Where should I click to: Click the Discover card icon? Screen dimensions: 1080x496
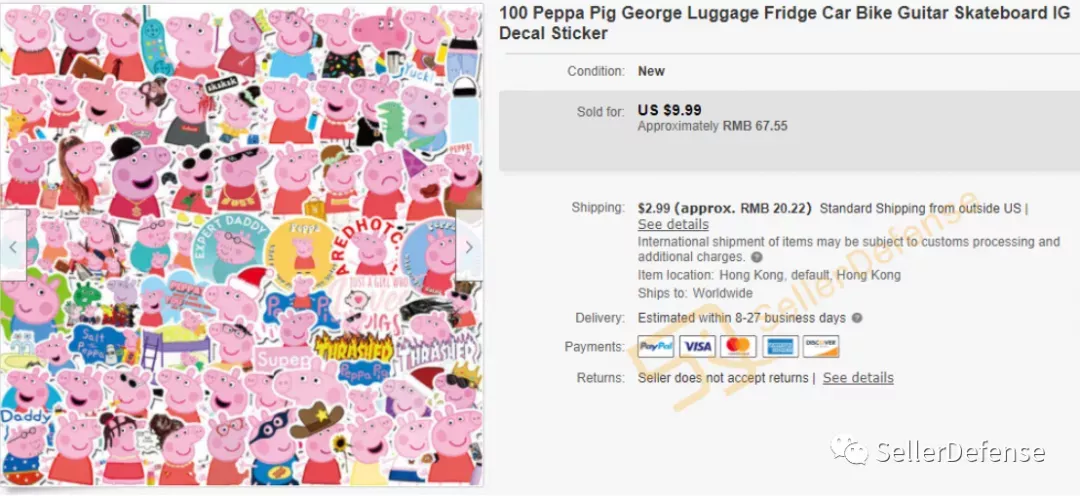pos(821,347)
